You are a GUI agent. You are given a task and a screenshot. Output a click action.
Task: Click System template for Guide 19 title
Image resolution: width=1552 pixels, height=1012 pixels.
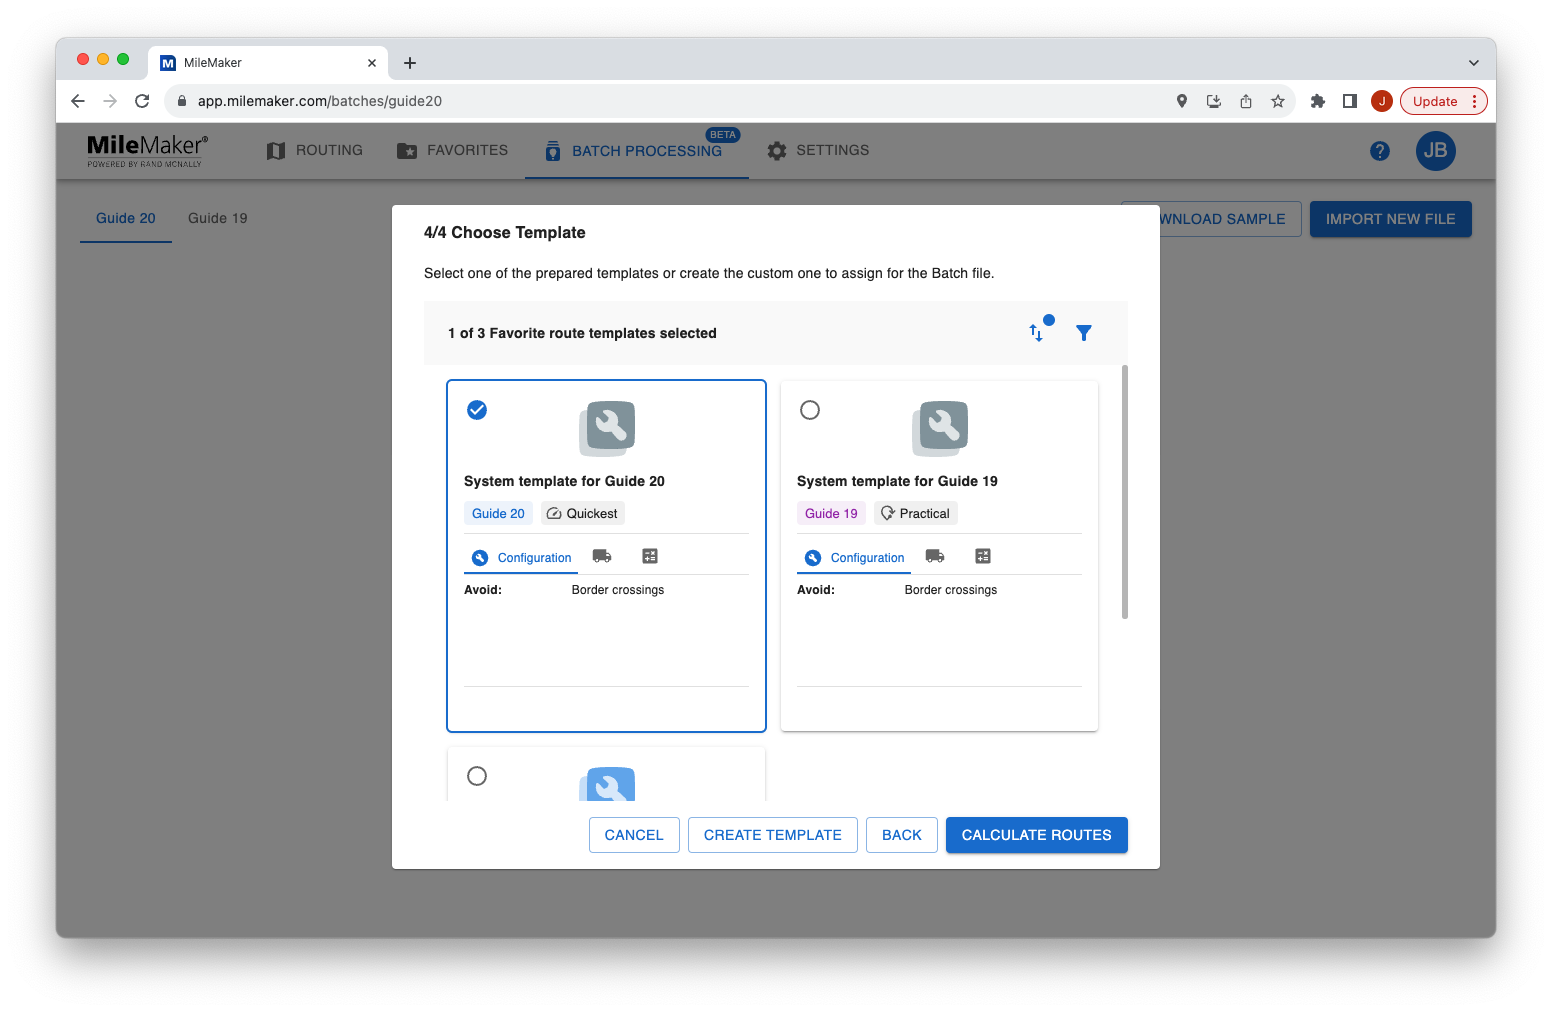897,481
